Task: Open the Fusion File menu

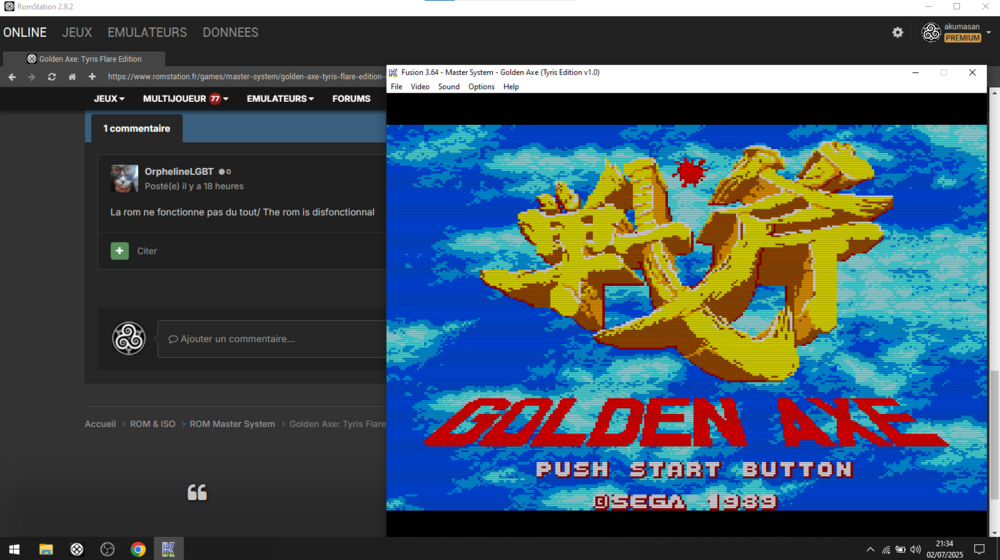Action: click(x=396, y=87)
